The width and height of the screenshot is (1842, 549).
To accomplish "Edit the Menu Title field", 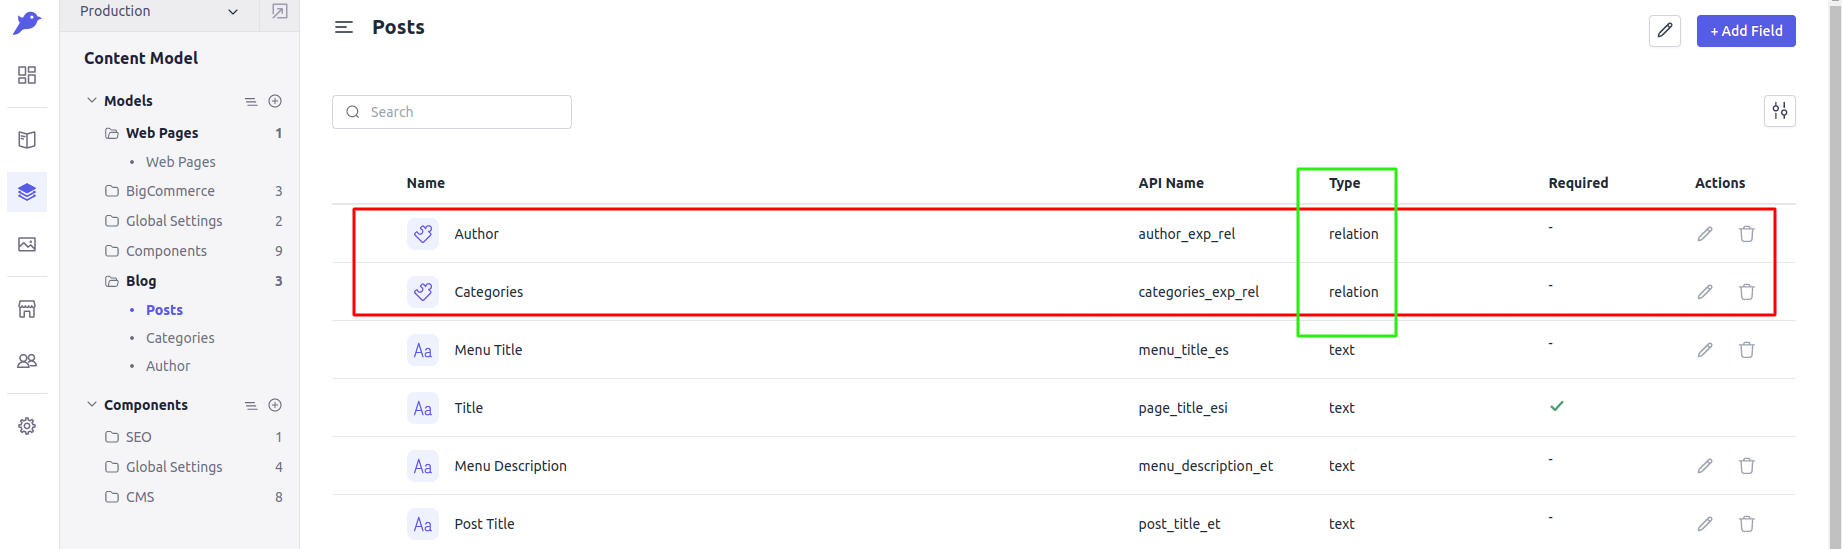I will coord(1705,350).
